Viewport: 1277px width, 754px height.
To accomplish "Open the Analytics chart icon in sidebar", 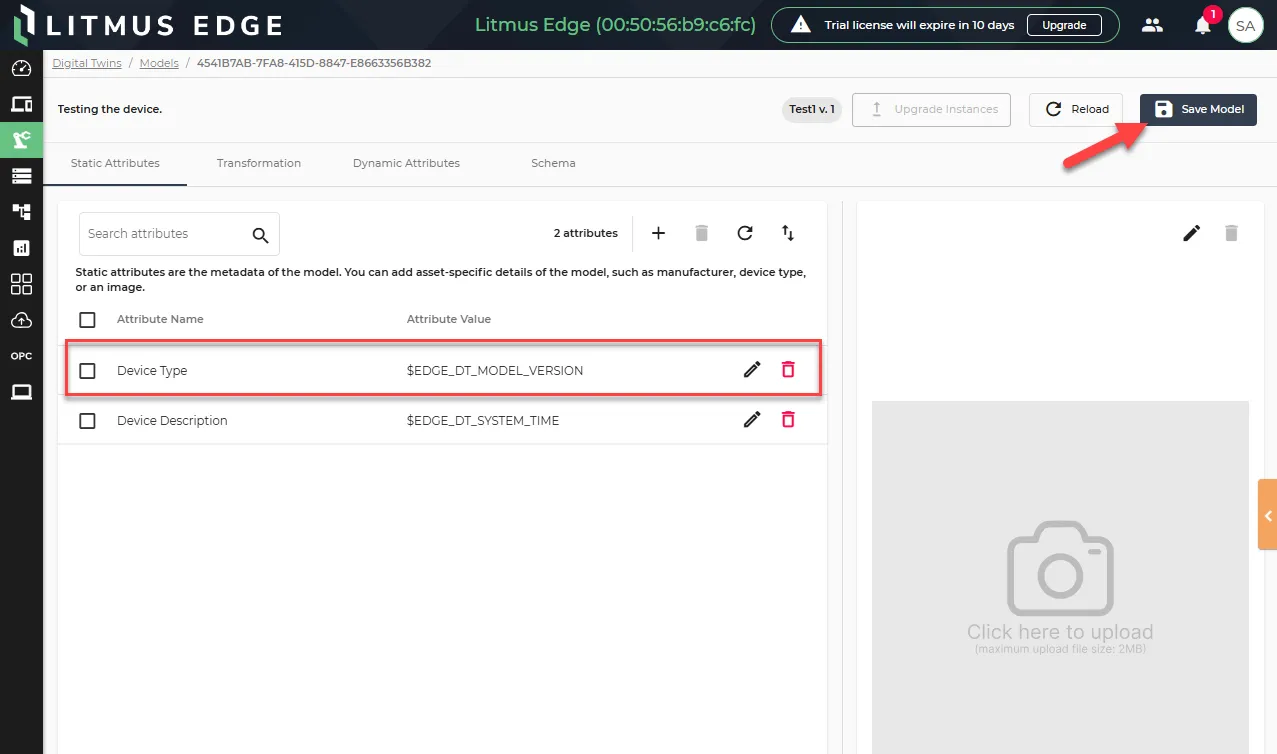I will coord(21,248).
